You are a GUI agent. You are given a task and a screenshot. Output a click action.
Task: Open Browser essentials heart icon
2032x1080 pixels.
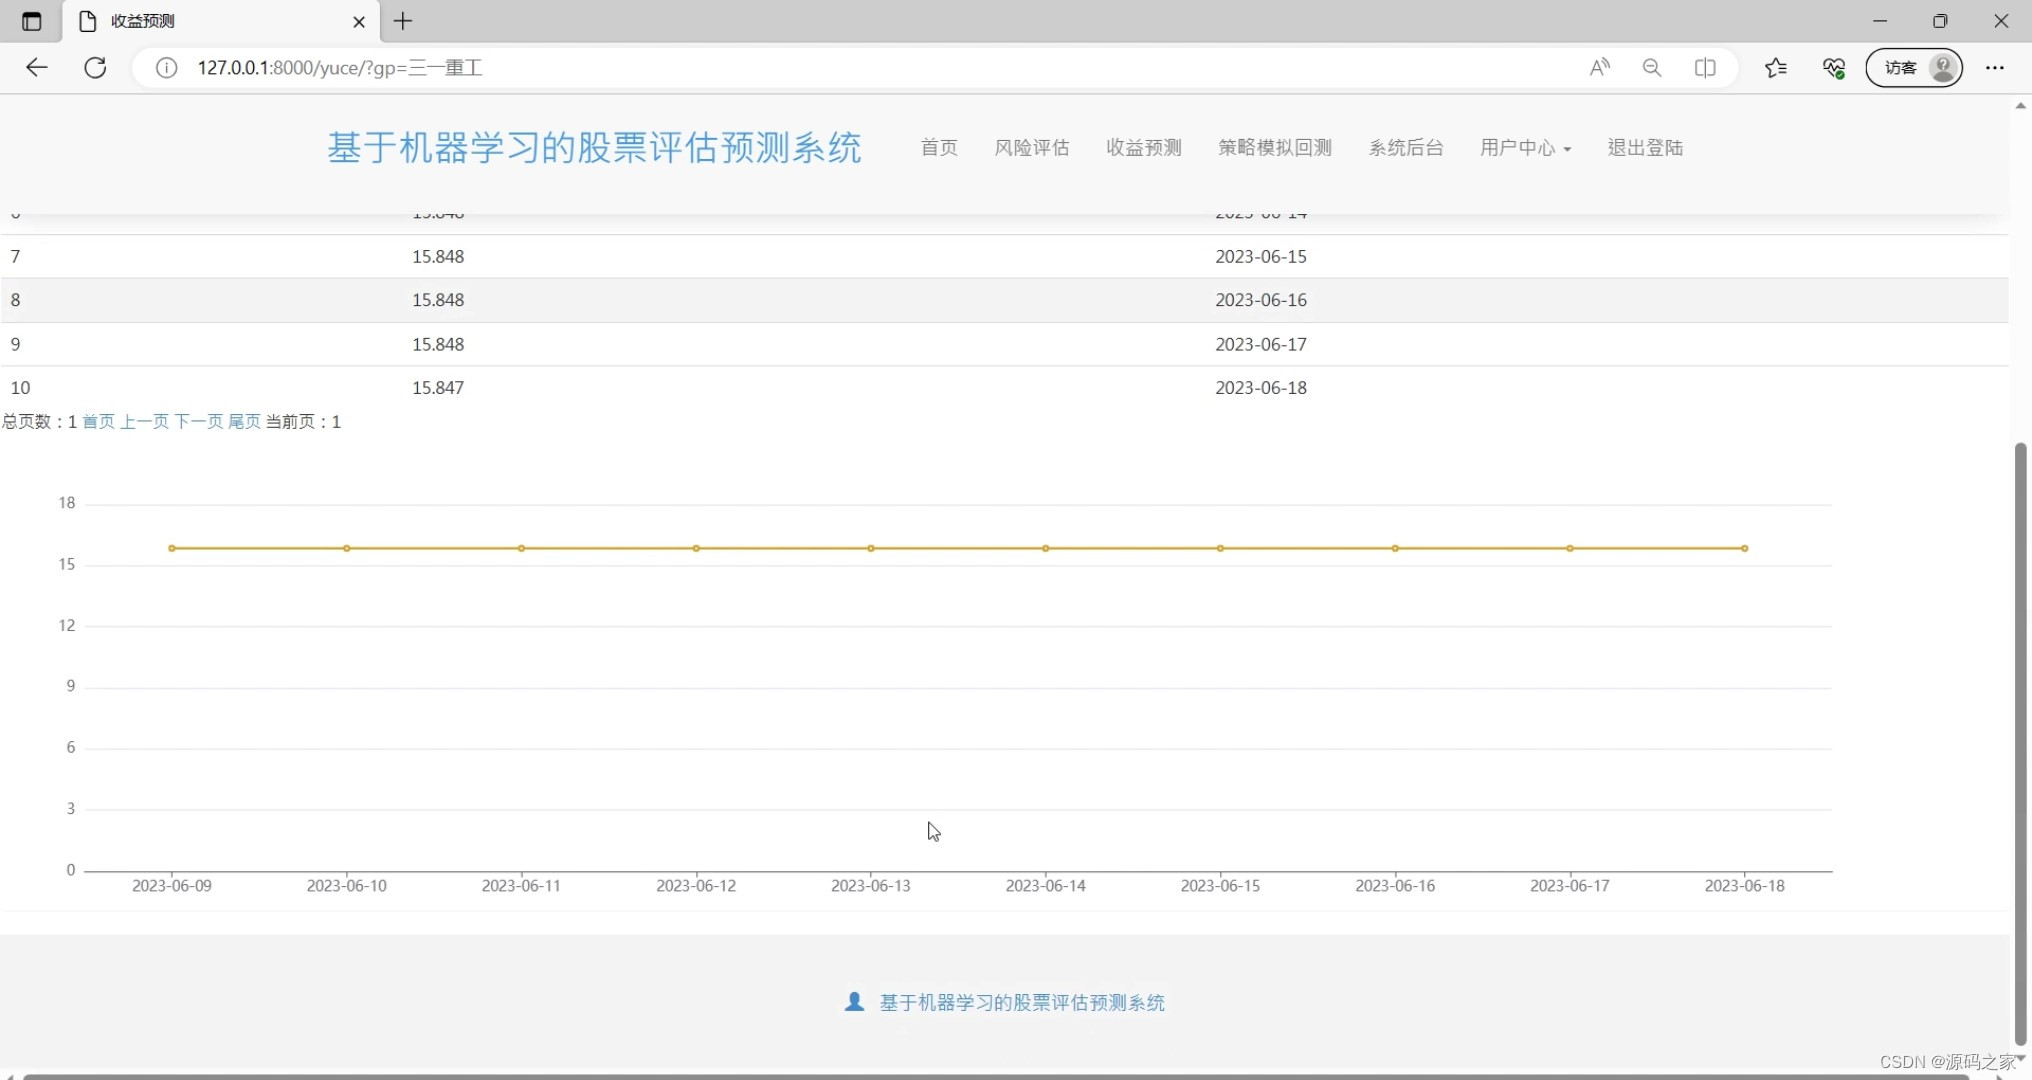coord(1834,67)
